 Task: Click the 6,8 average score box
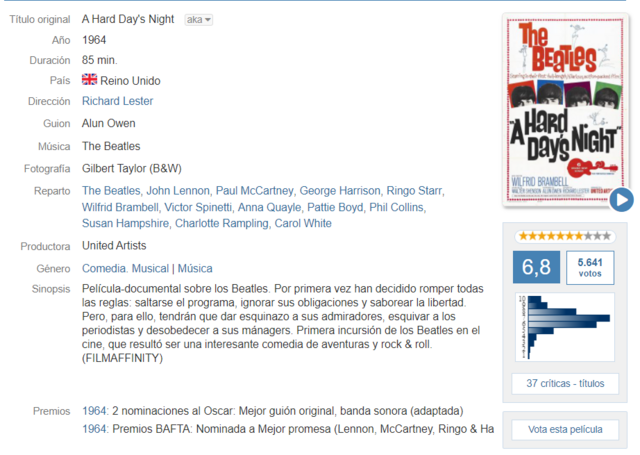[x=536, y=268]
